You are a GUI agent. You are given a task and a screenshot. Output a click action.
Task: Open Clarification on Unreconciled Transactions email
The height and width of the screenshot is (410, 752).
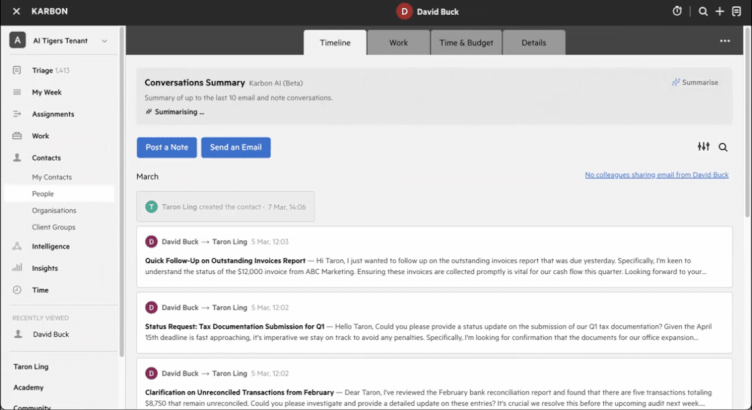pyautogui.click(x=435, y=384)
